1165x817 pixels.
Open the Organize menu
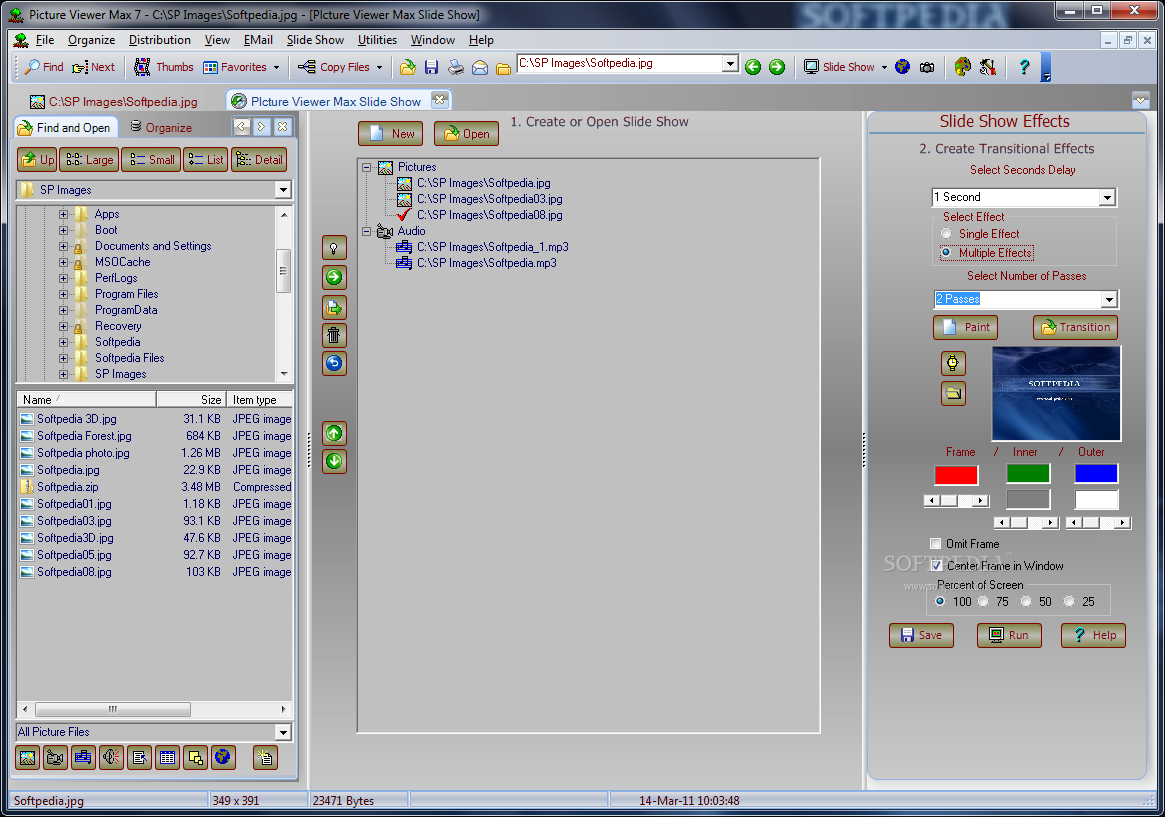click(x=91, y=40)
